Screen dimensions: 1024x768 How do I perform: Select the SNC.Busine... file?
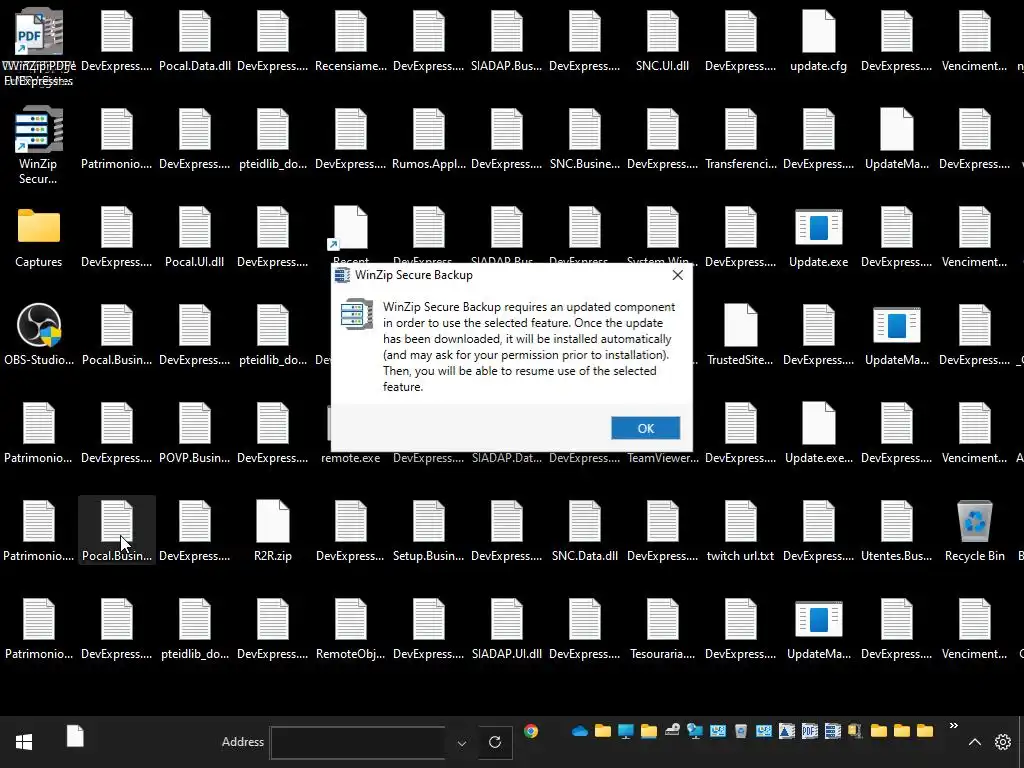click(584, 139)
